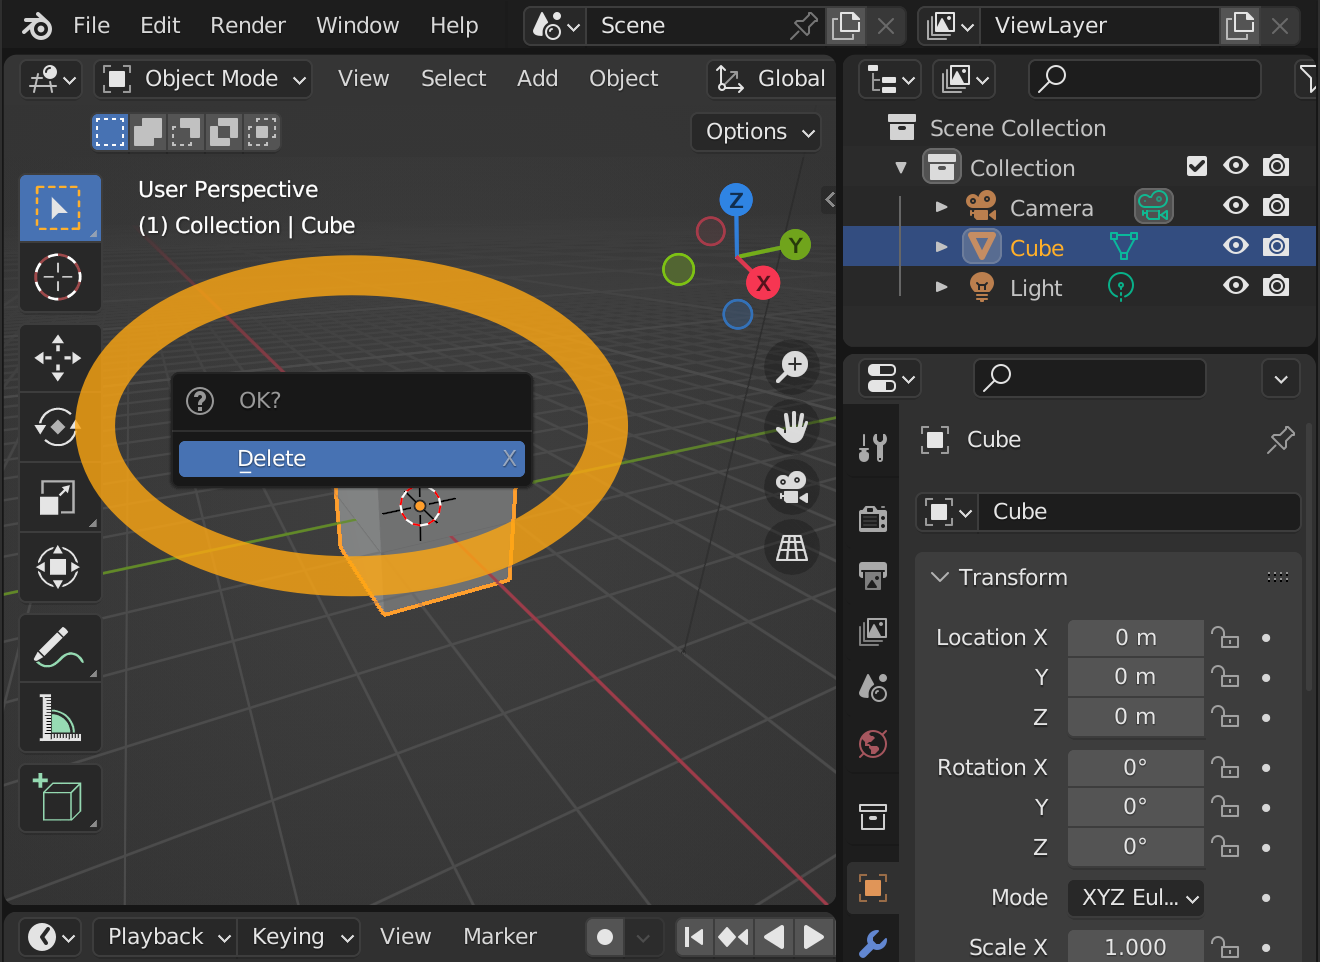Disable Light in renders camera icon
Image resolution: width=1320 pixels, height=962 pixels.
tap(1276, 286)
